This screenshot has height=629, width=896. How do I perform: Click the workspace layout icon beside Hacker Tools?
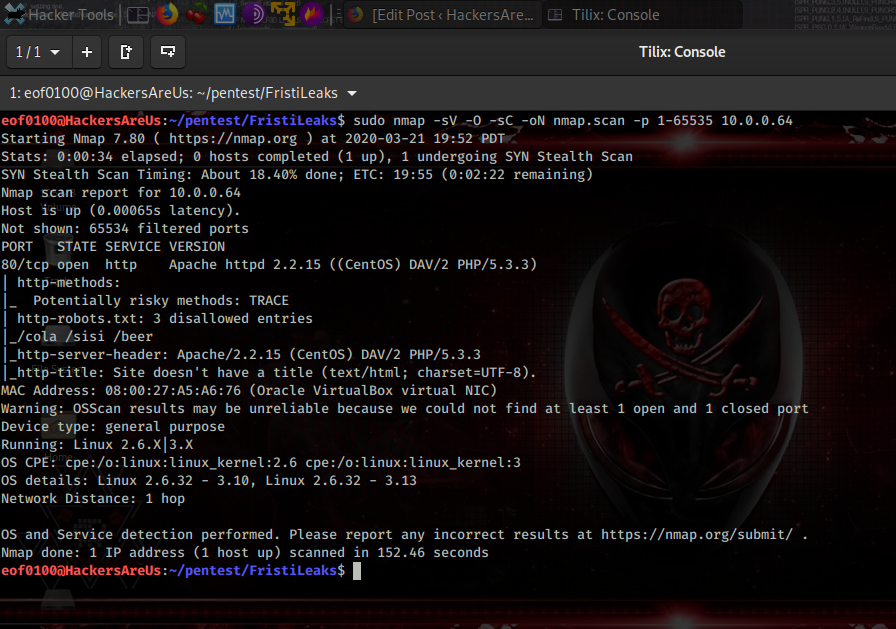[x=139, y=15]
